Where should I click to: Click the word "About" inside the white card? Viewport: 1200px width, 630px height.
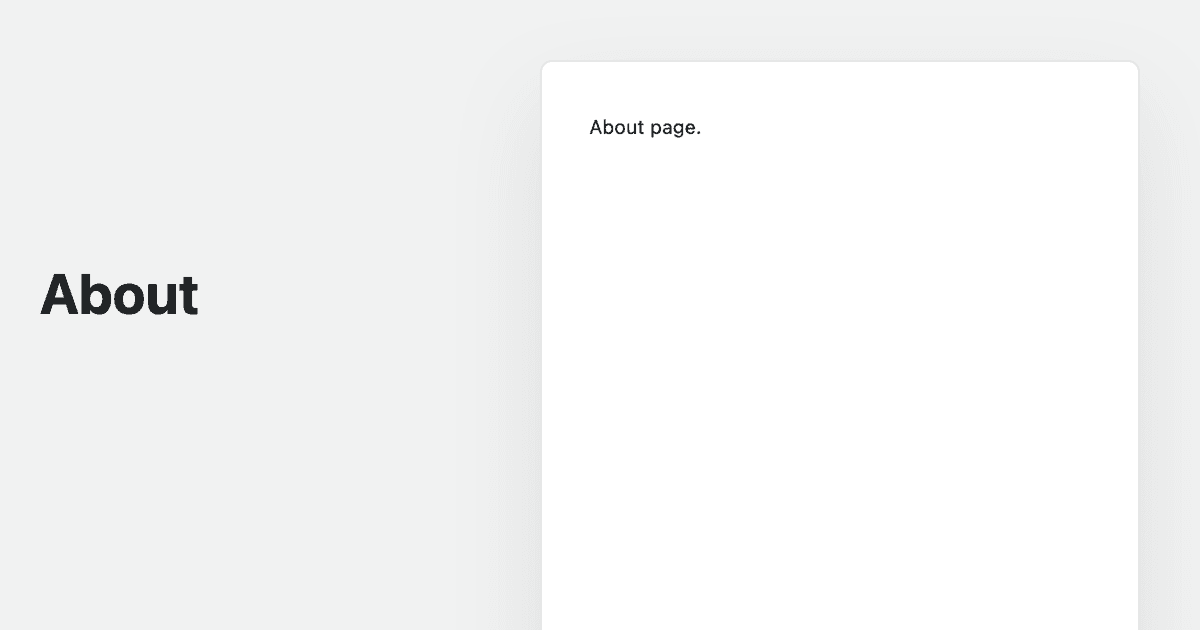pos(615,128)
